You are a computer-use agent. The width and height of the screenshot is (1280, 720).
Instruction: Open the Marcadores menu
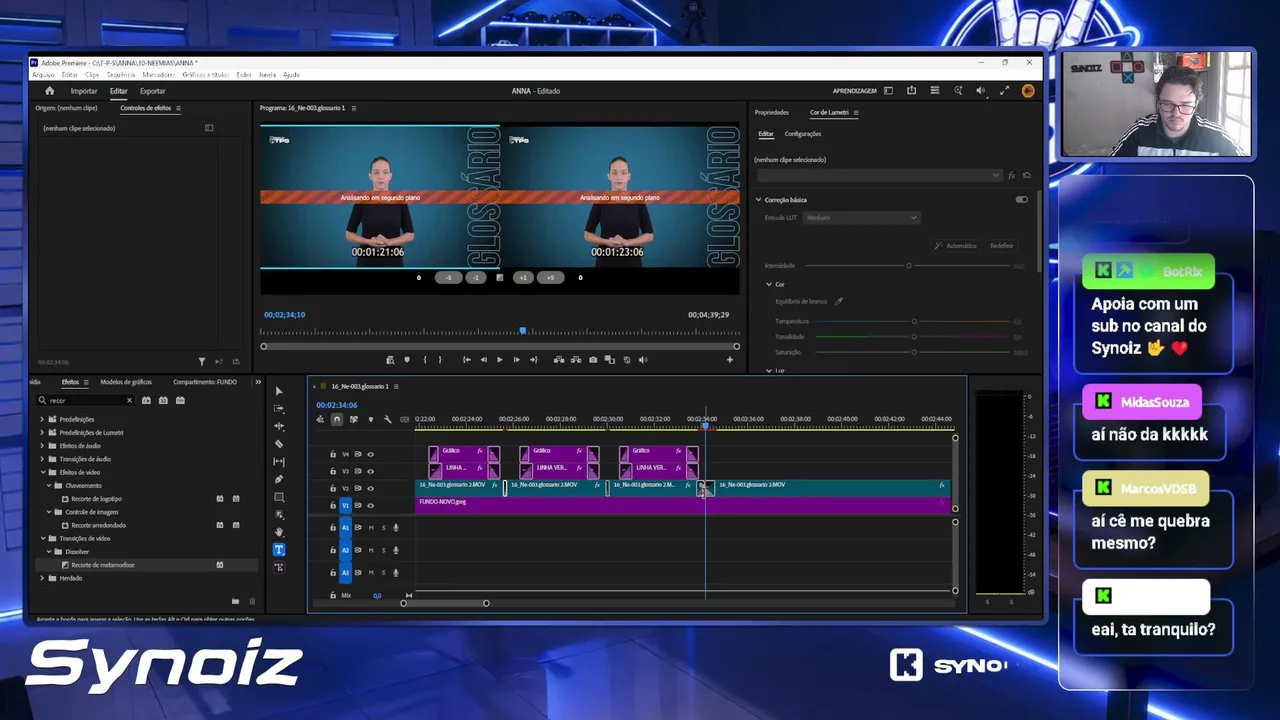coord(159,75)
